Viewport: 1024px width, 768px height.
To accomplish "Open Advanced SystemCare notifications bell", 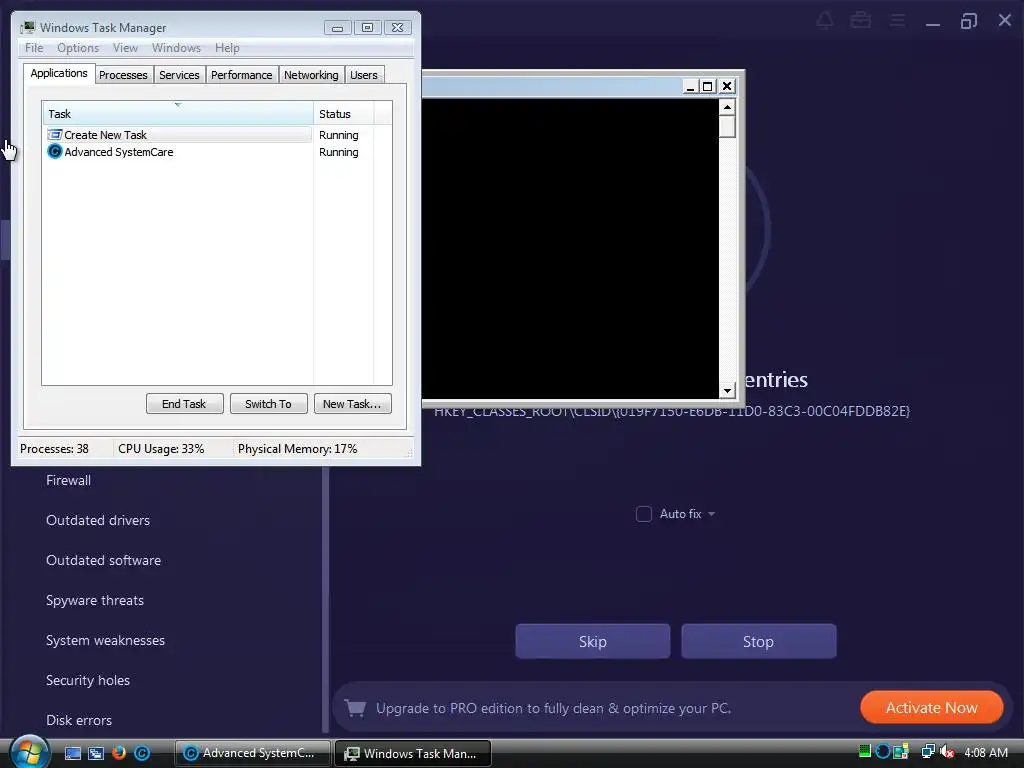I will 825,21.
